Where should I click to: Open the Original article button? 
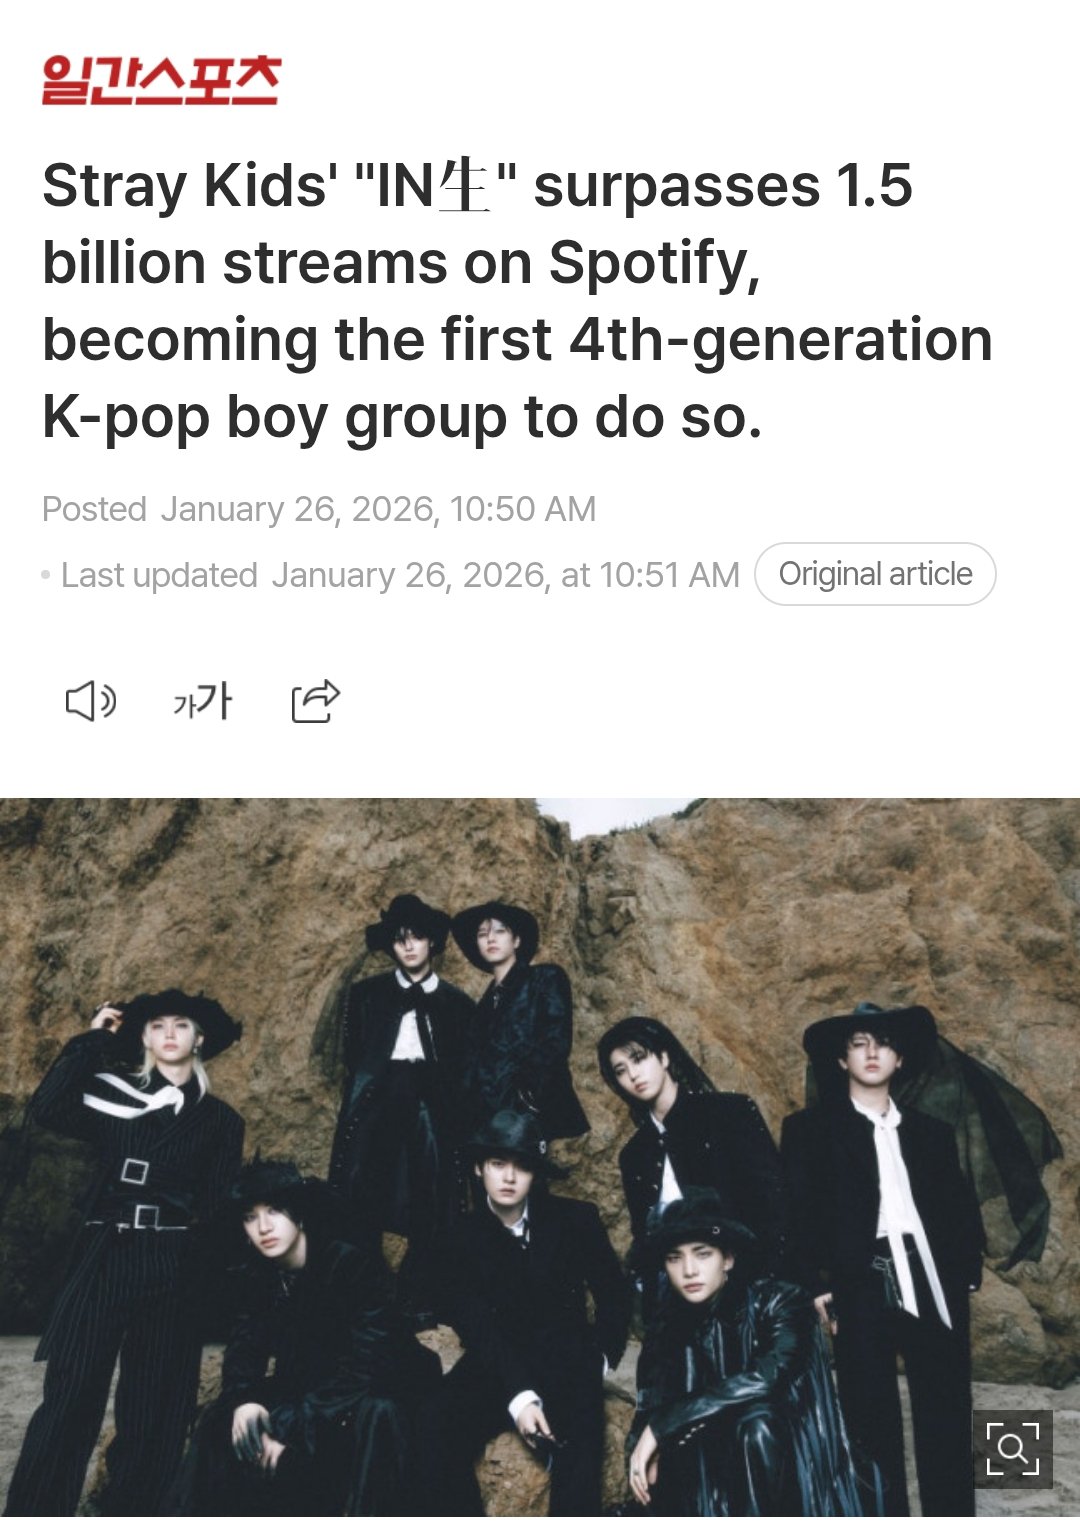point(875,574)
